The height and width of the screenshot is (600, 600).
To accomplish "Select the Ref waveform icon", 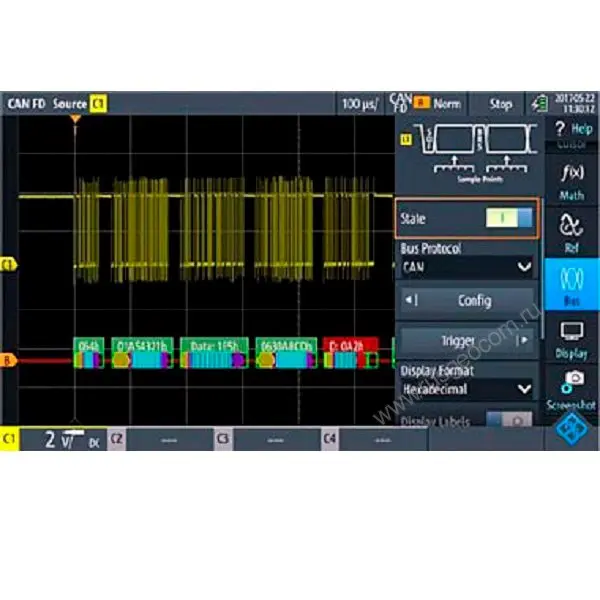I will pyautogui.click(x=571, y=232).
